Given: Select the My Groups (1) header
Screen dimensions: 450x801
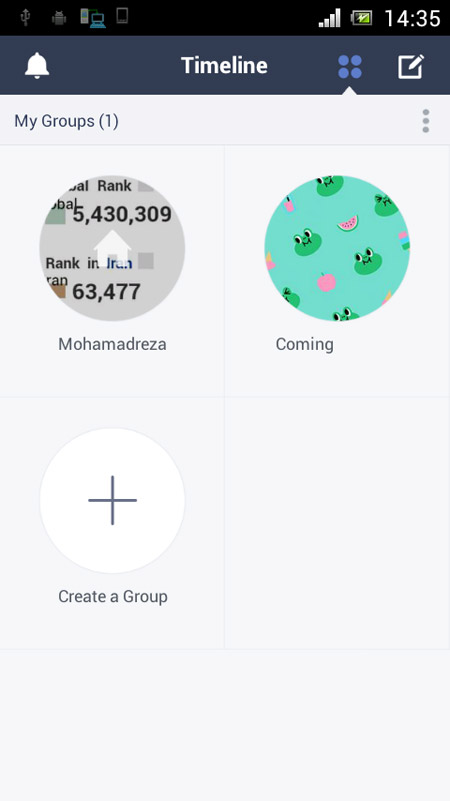Looking at the screenshot, I should [66, 121].
